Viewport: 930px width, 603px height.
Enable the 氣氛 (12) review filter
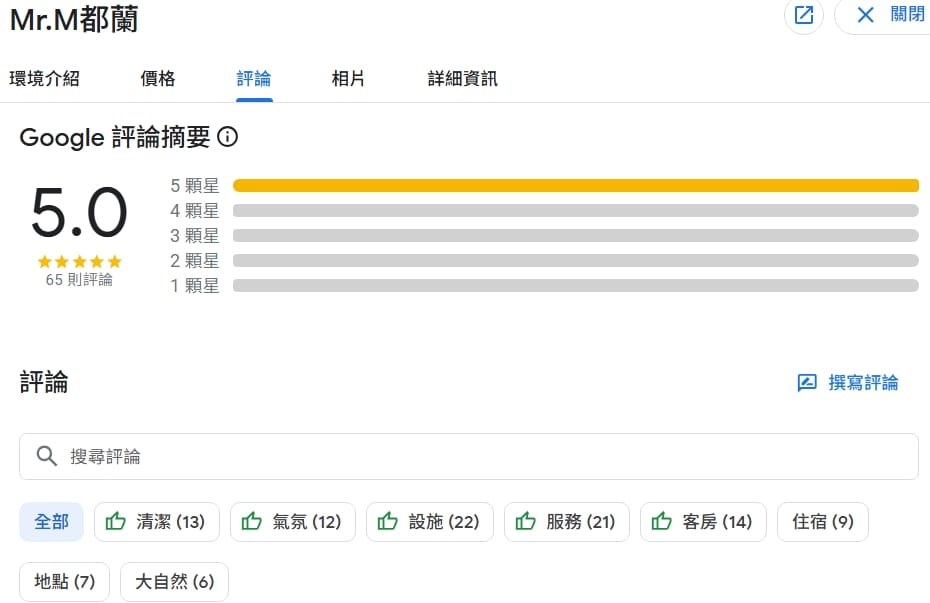(x=292, y=521)
